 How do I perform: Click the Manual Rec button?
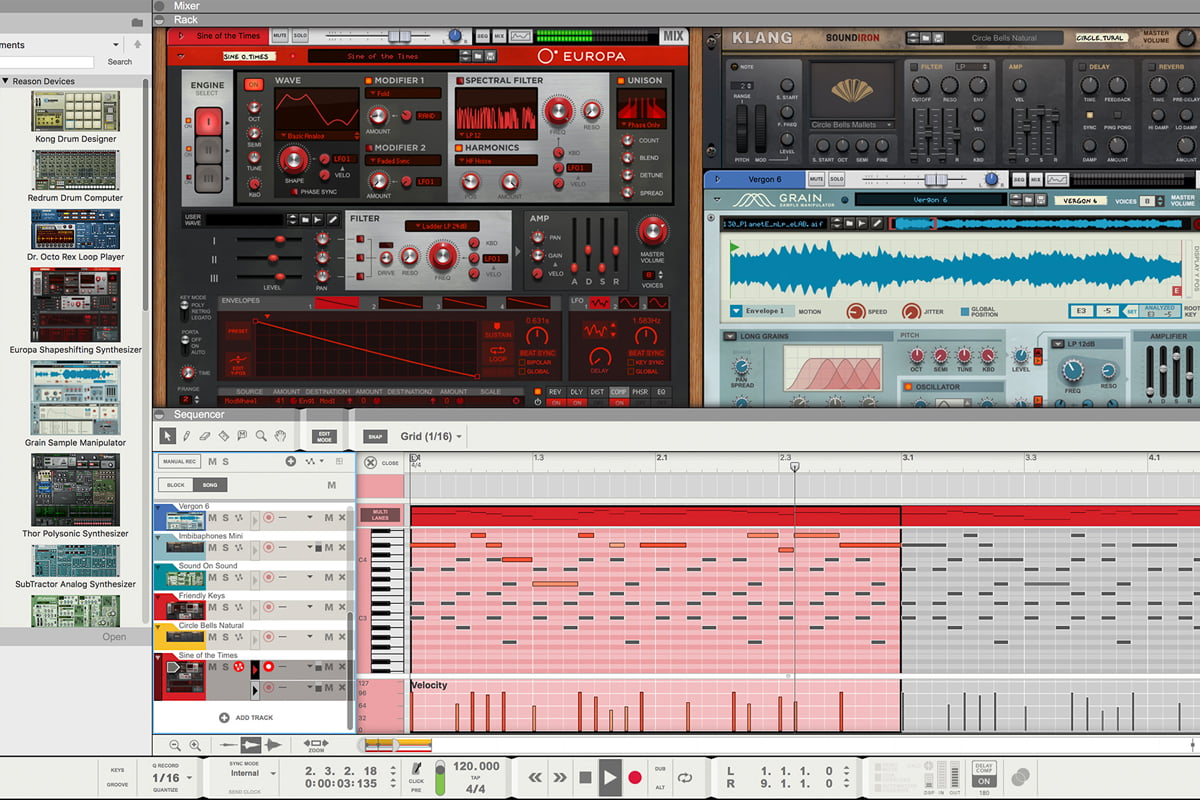[x=179, y=461]
